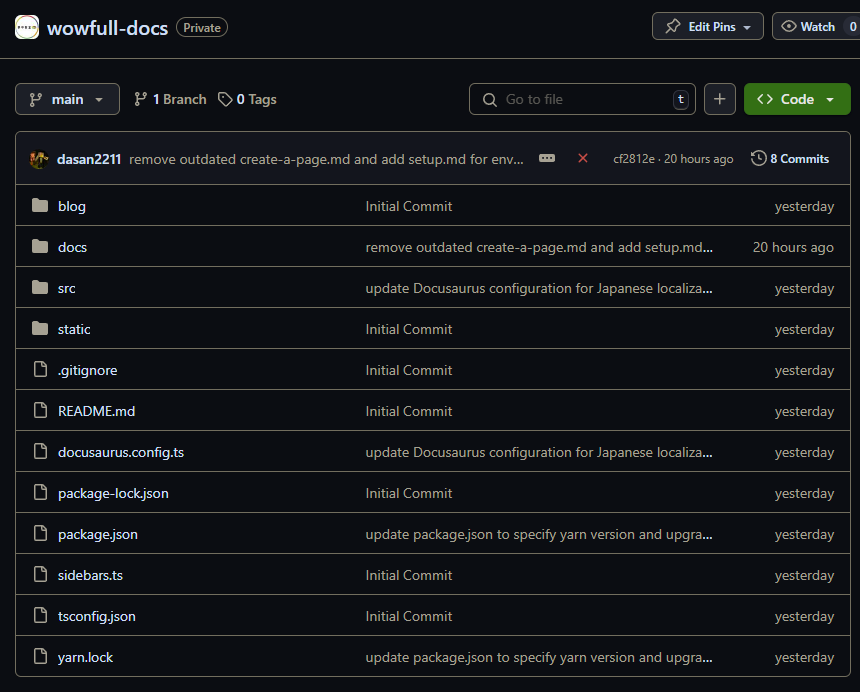The width and height of the screenshot is (860, 692).
Task: Open the package.json file
Action: coord(98,534)
